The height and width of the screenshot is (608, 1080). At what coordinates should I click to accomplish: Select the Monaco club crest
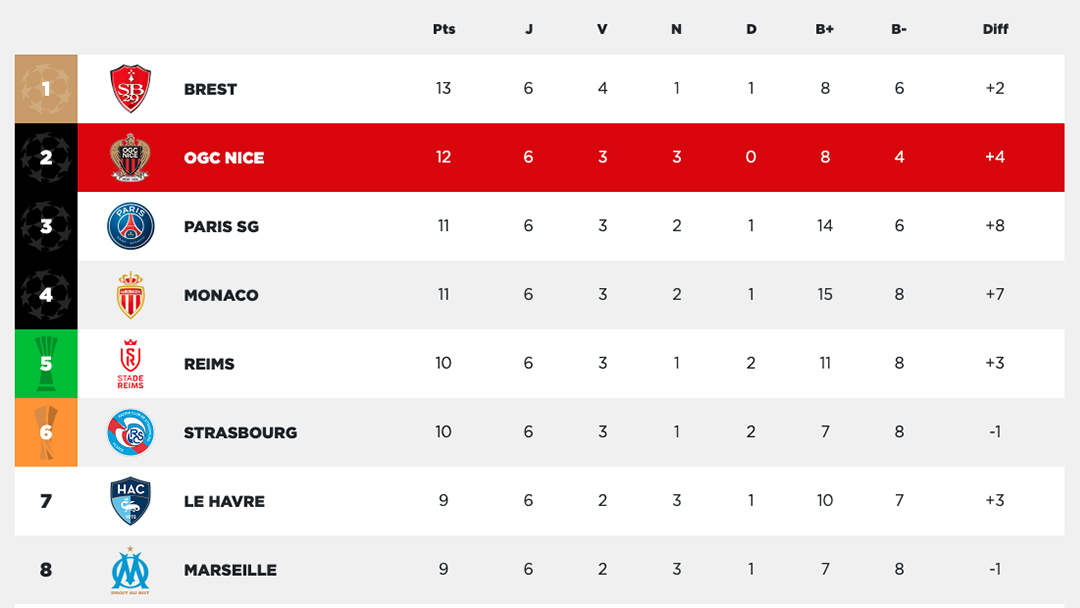point(130,295)
